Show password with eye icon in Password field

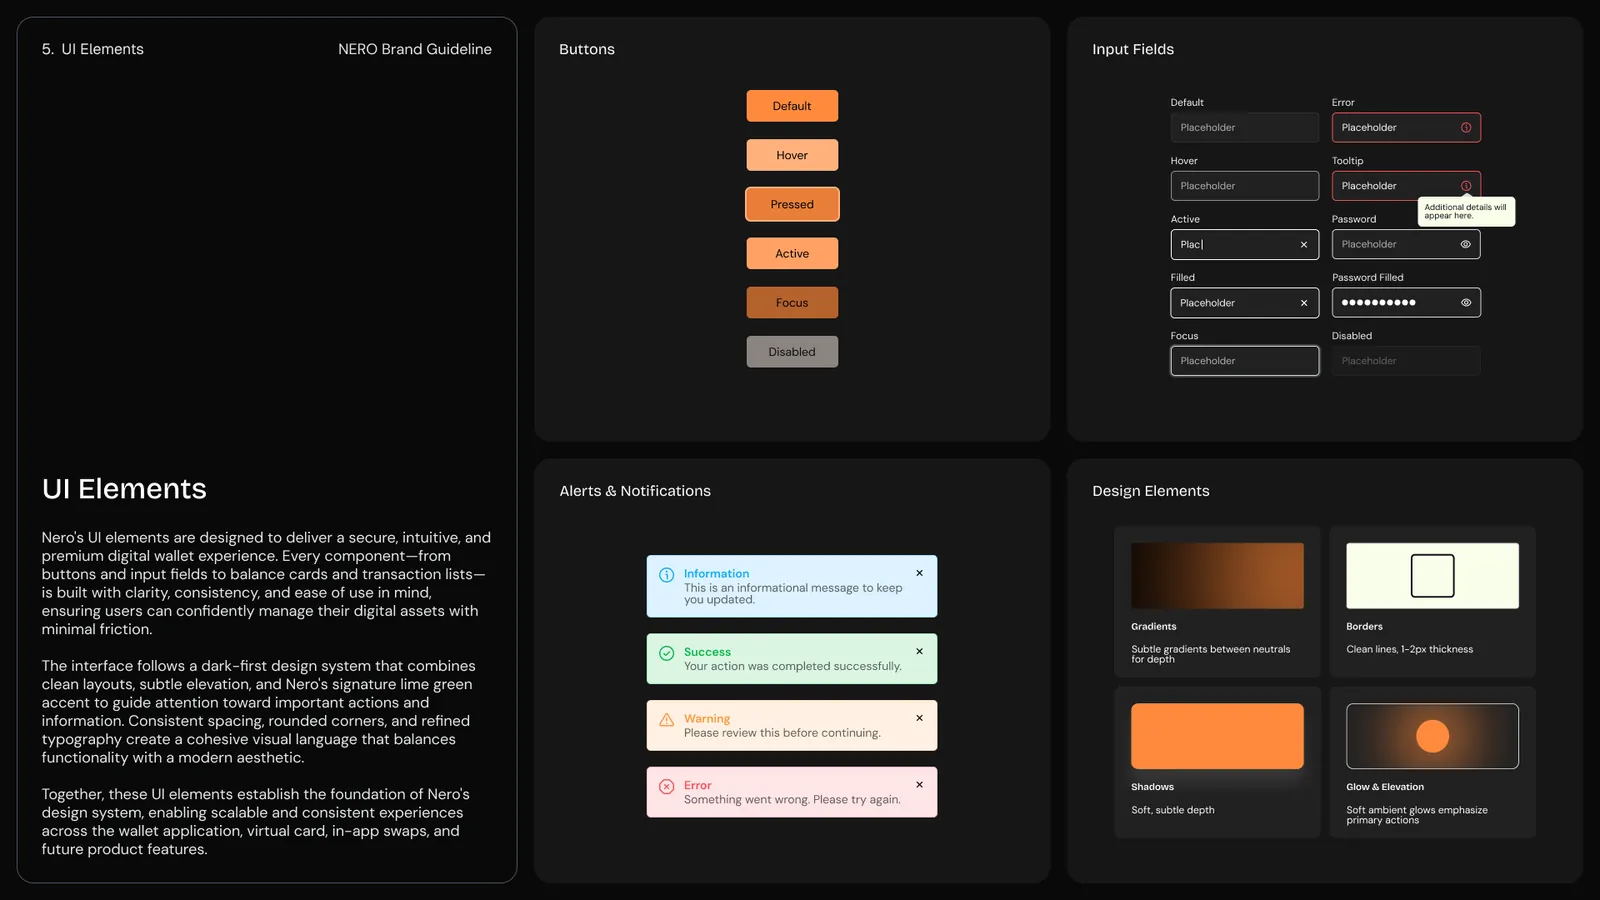(x=1466, y=244)
